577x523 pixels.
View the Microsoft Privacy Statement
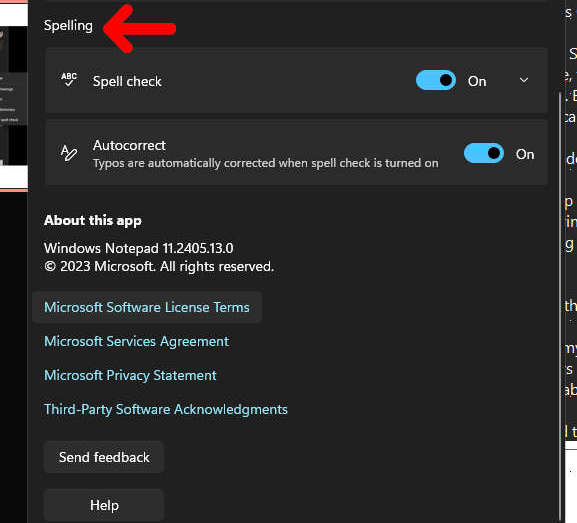(x=130, y=375)
